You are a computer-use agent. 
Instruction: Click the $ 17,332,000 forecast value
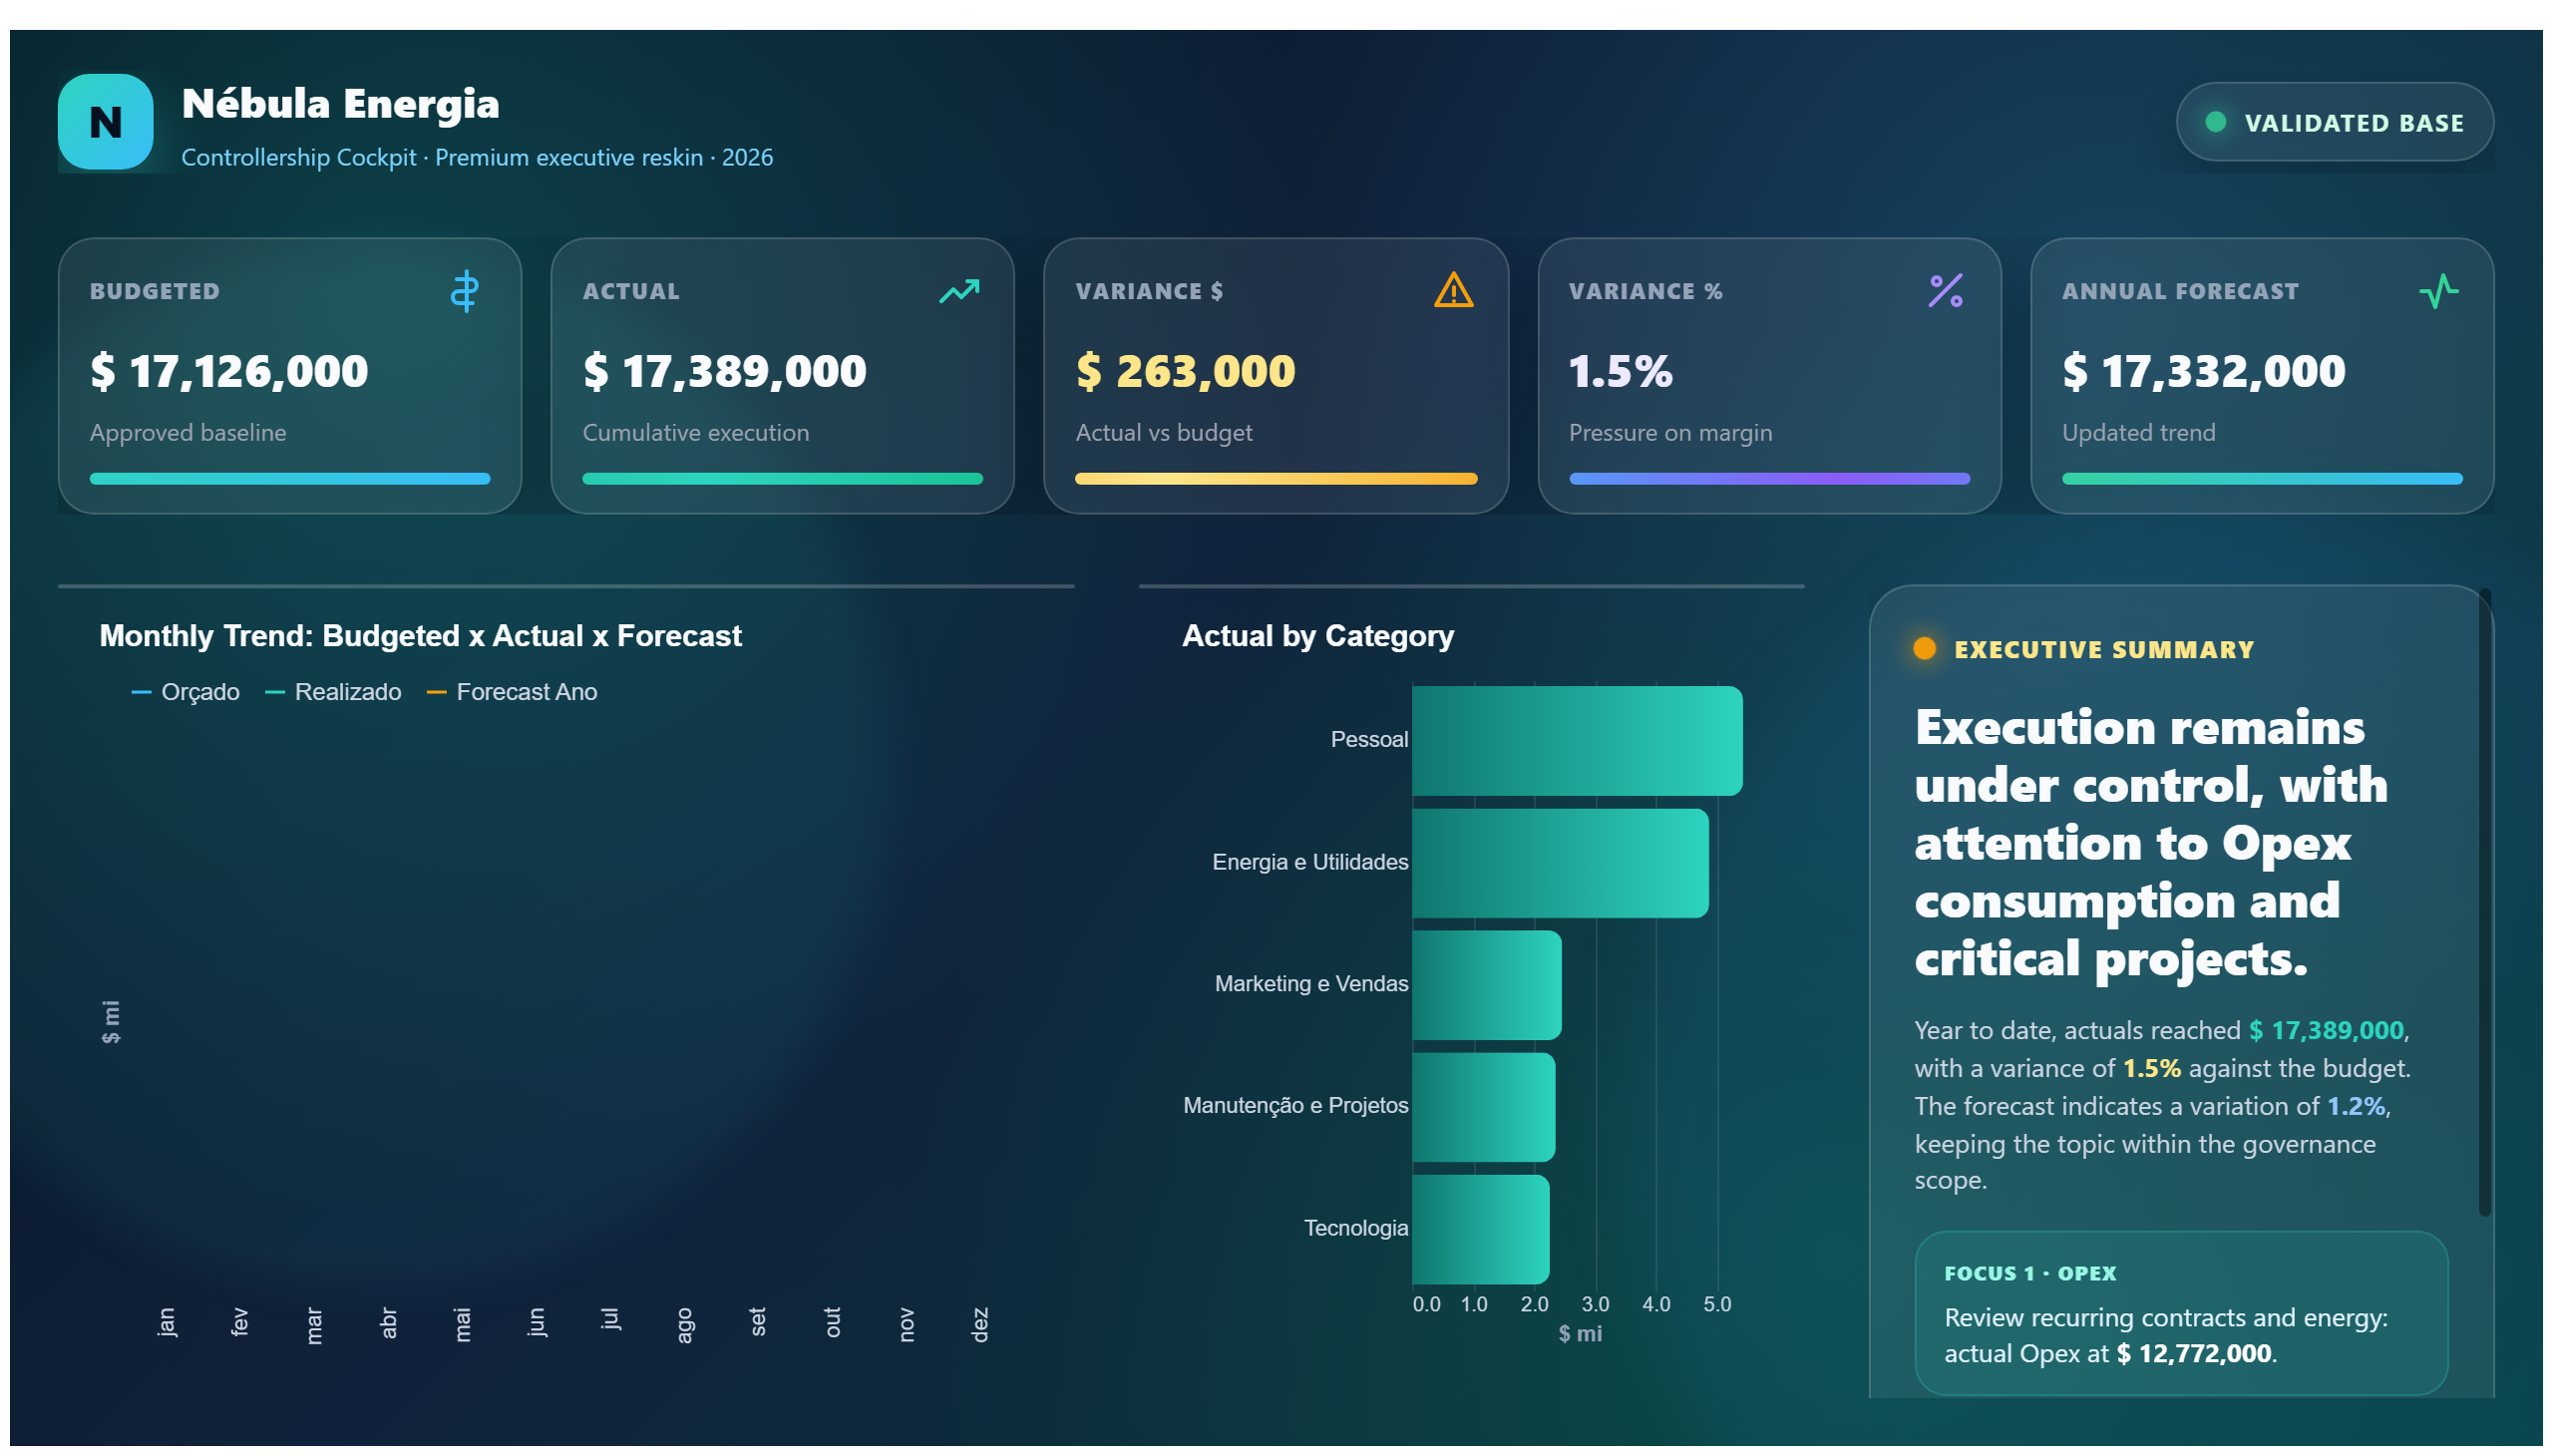[2203, 371]
